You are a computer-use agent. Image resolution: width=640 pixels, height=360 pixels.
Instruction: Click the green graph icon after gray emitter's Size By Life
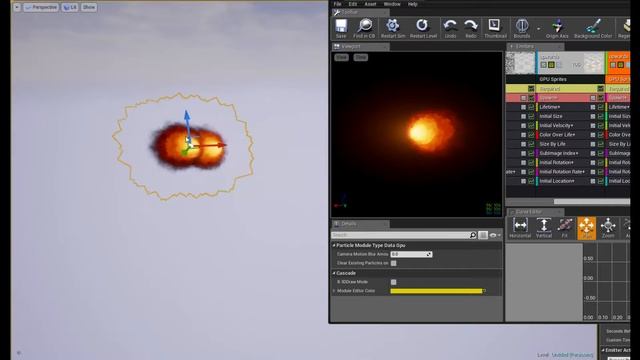point(601,144)
